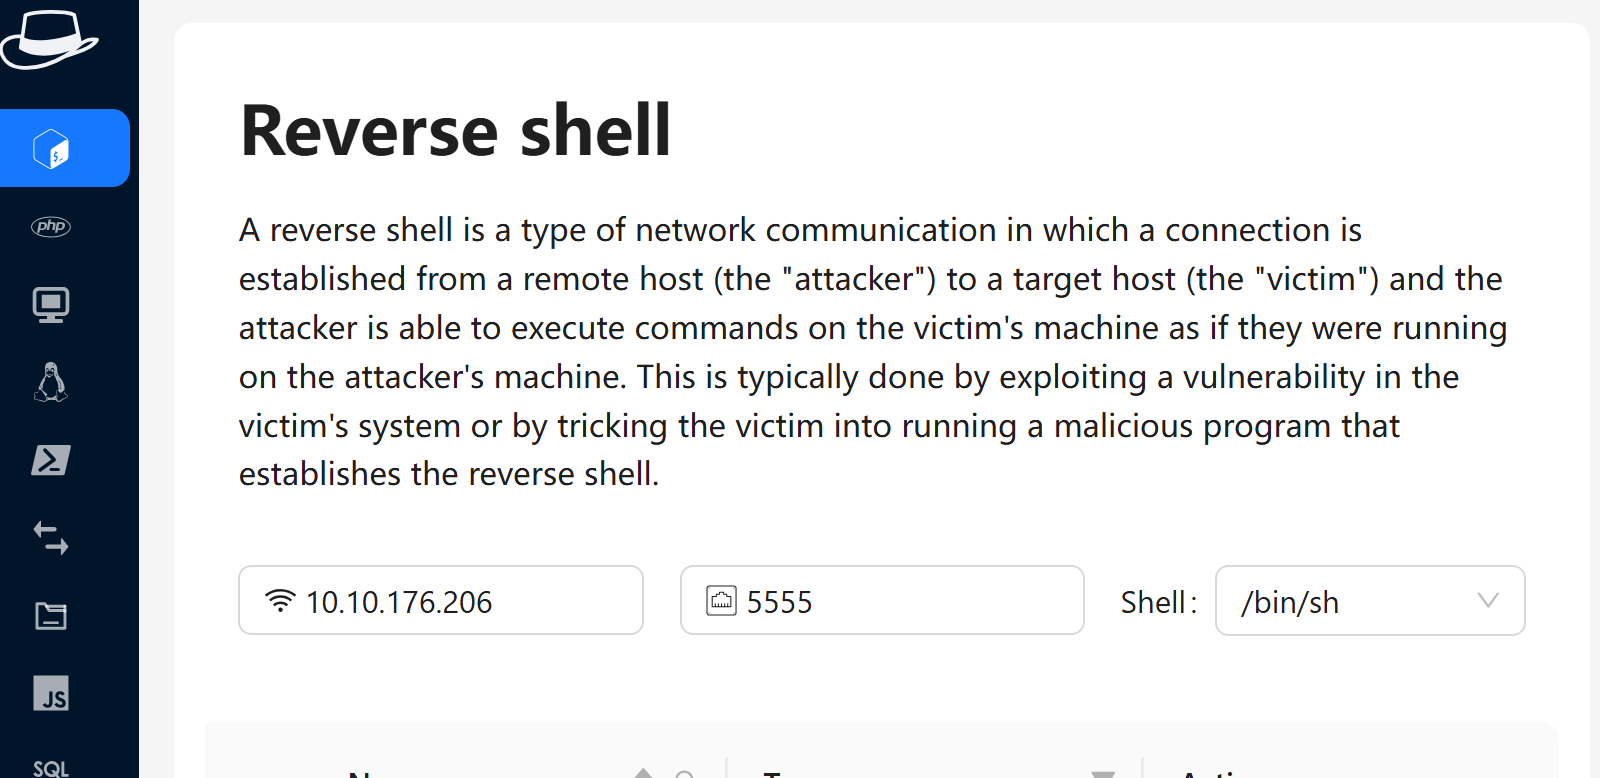
Task: Open the SQL section in sidebar
Action: (51, 767)
